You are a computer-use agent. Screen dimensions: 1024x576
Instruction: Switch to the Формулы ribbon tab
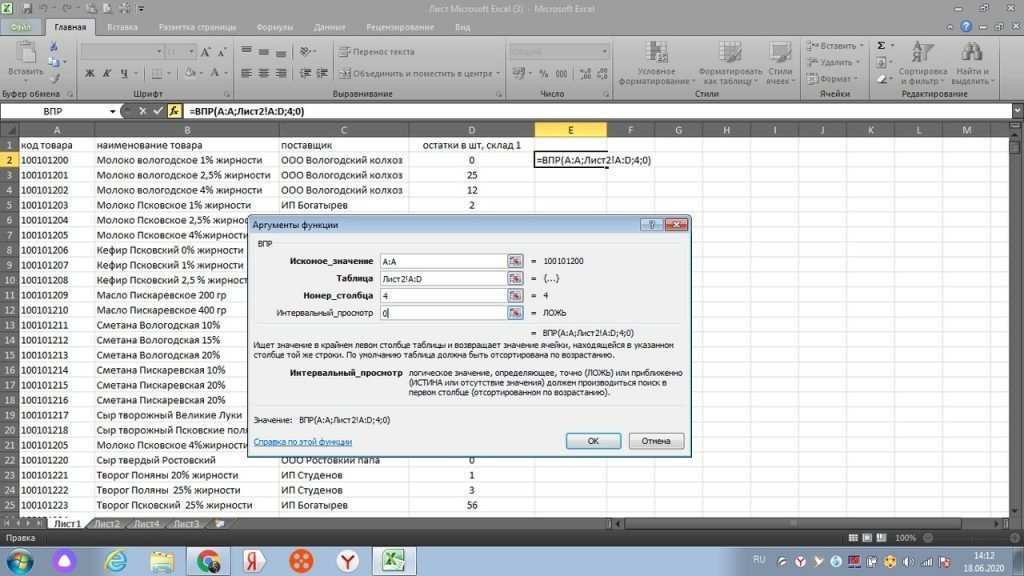(274, 27)
